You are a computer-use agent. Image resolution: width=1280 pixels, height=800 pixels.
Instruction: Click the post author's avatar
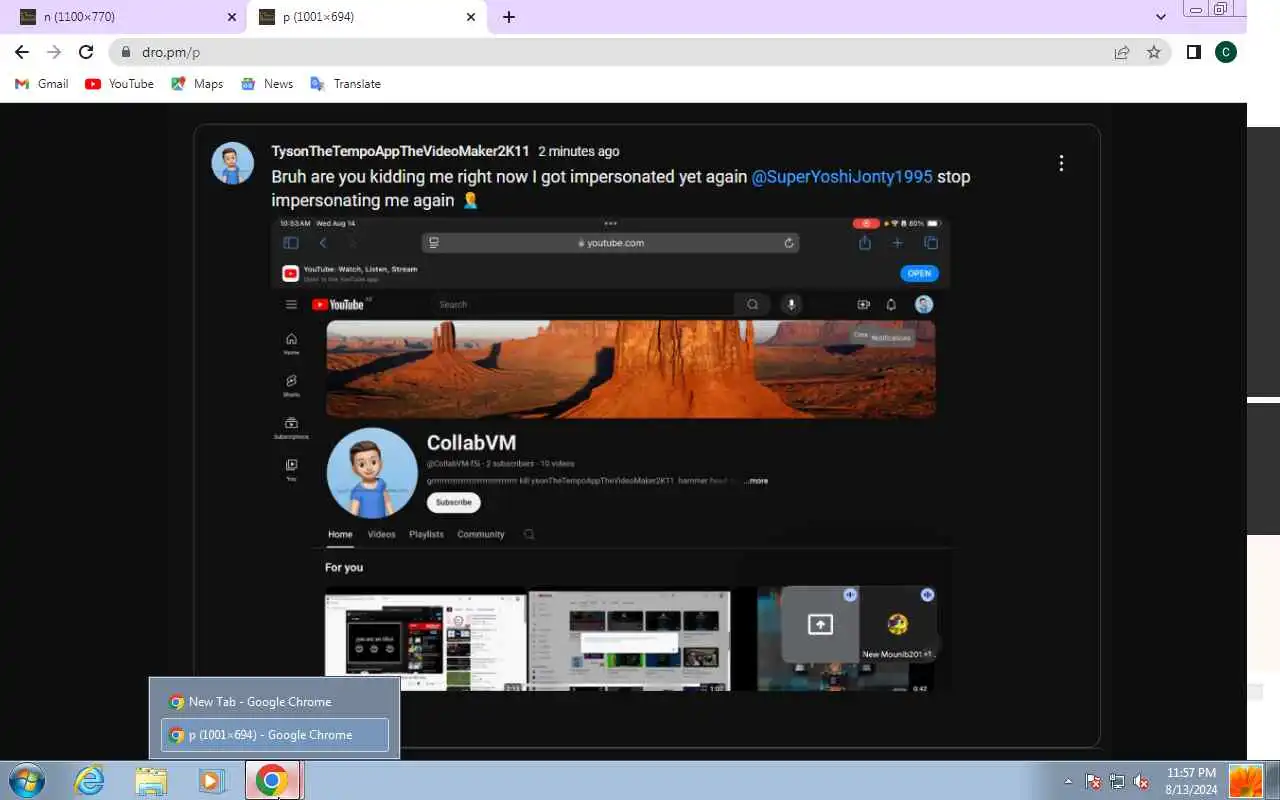click(x=232, y=163)
